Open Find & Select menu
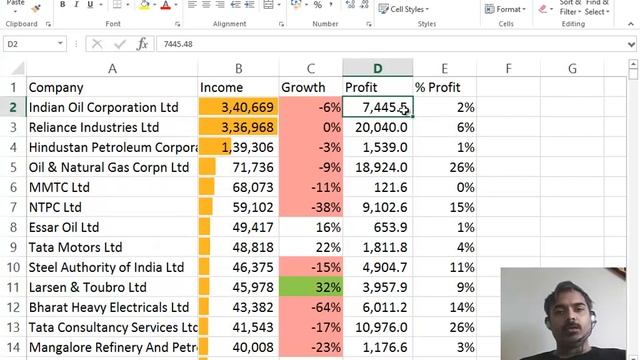 [597, 7]
